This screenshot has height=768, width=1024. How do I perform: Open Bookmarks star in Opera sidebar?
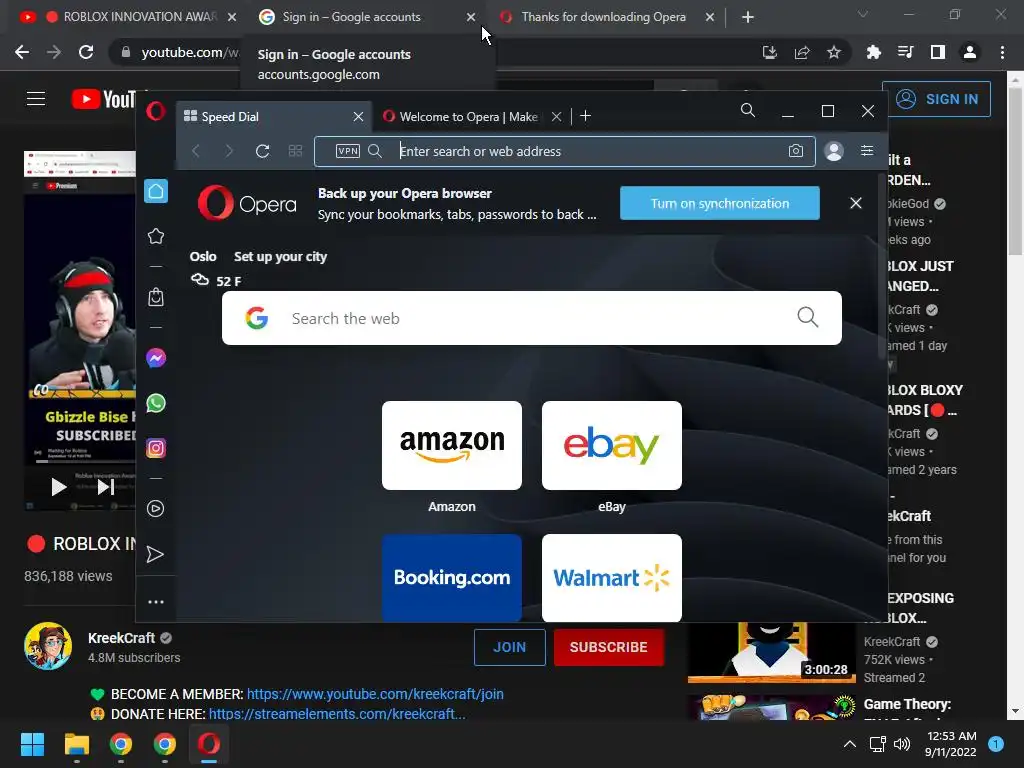pyautogui.click(x=156, y=236)
